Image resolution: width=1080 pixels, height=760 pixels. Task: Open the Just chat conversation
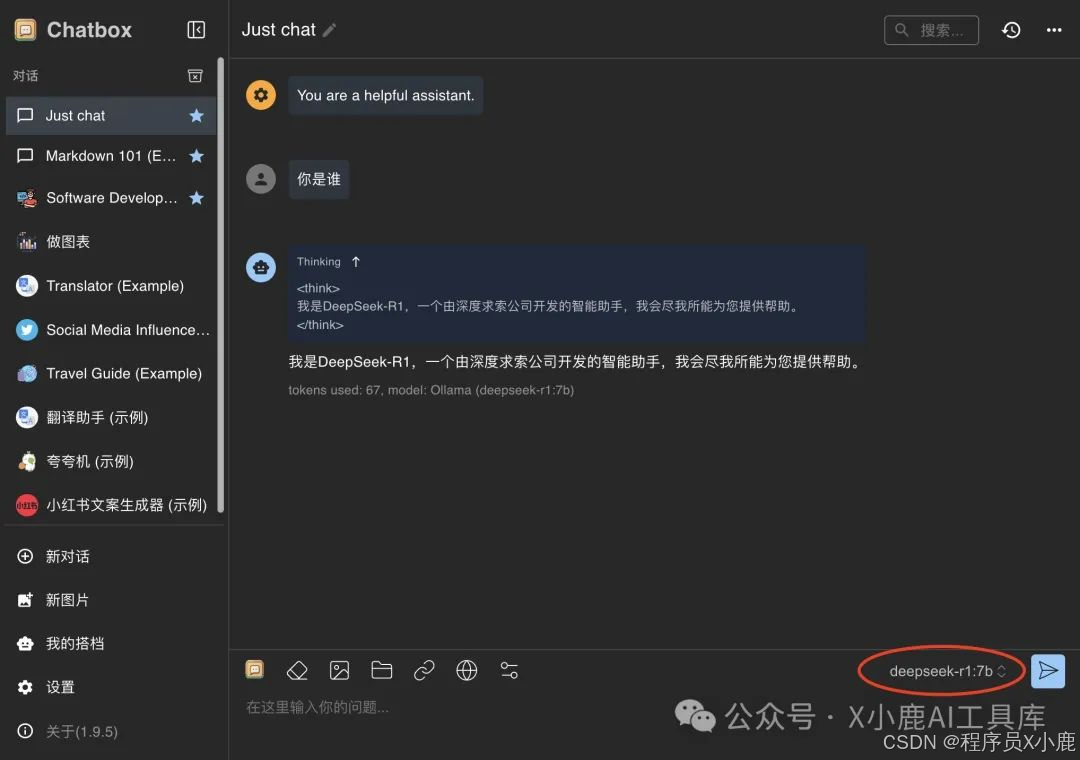tap(111, 116)
